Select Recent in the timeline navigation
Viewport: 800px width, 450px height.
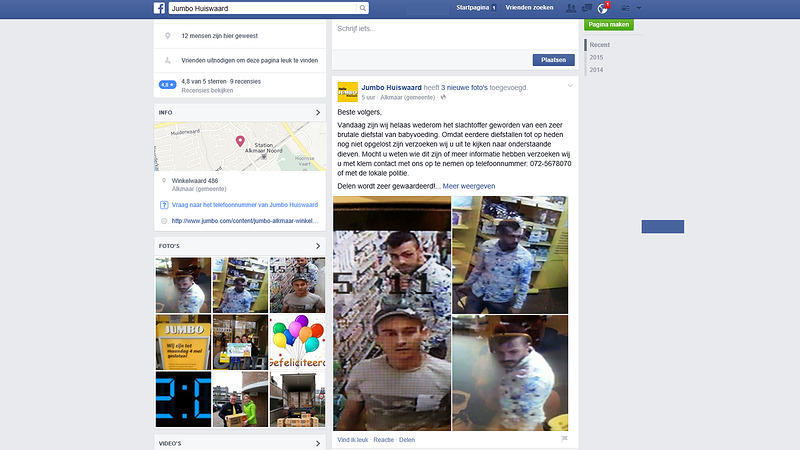click(x=599, y=45)
